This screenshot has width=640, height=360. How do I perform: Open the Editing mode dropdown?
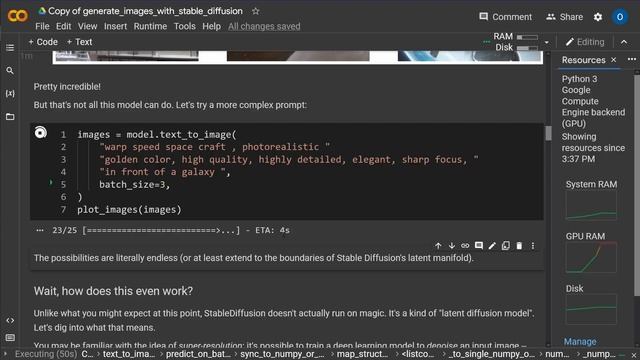[x=585, y=42]
